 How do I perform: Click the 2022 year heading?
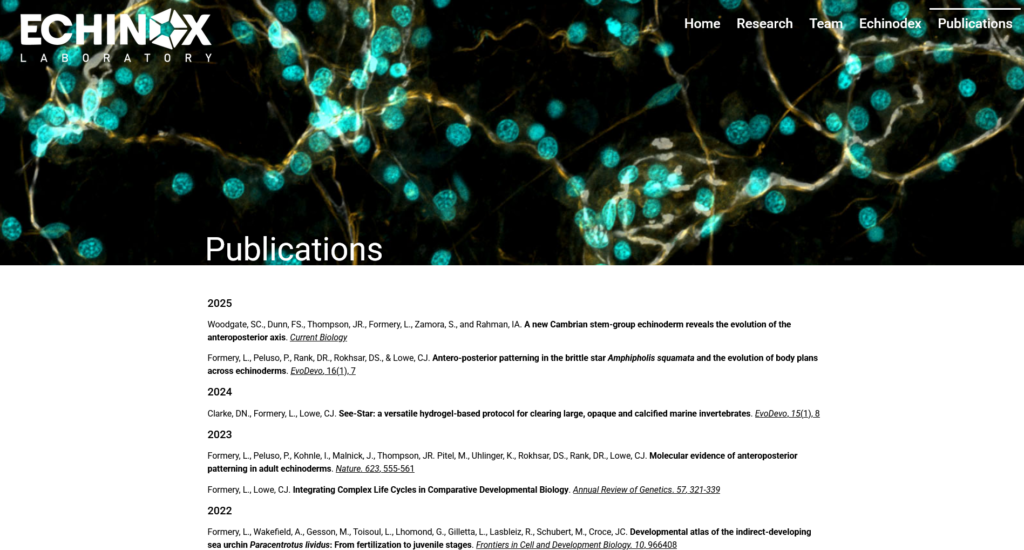click(x=219, y=511)
